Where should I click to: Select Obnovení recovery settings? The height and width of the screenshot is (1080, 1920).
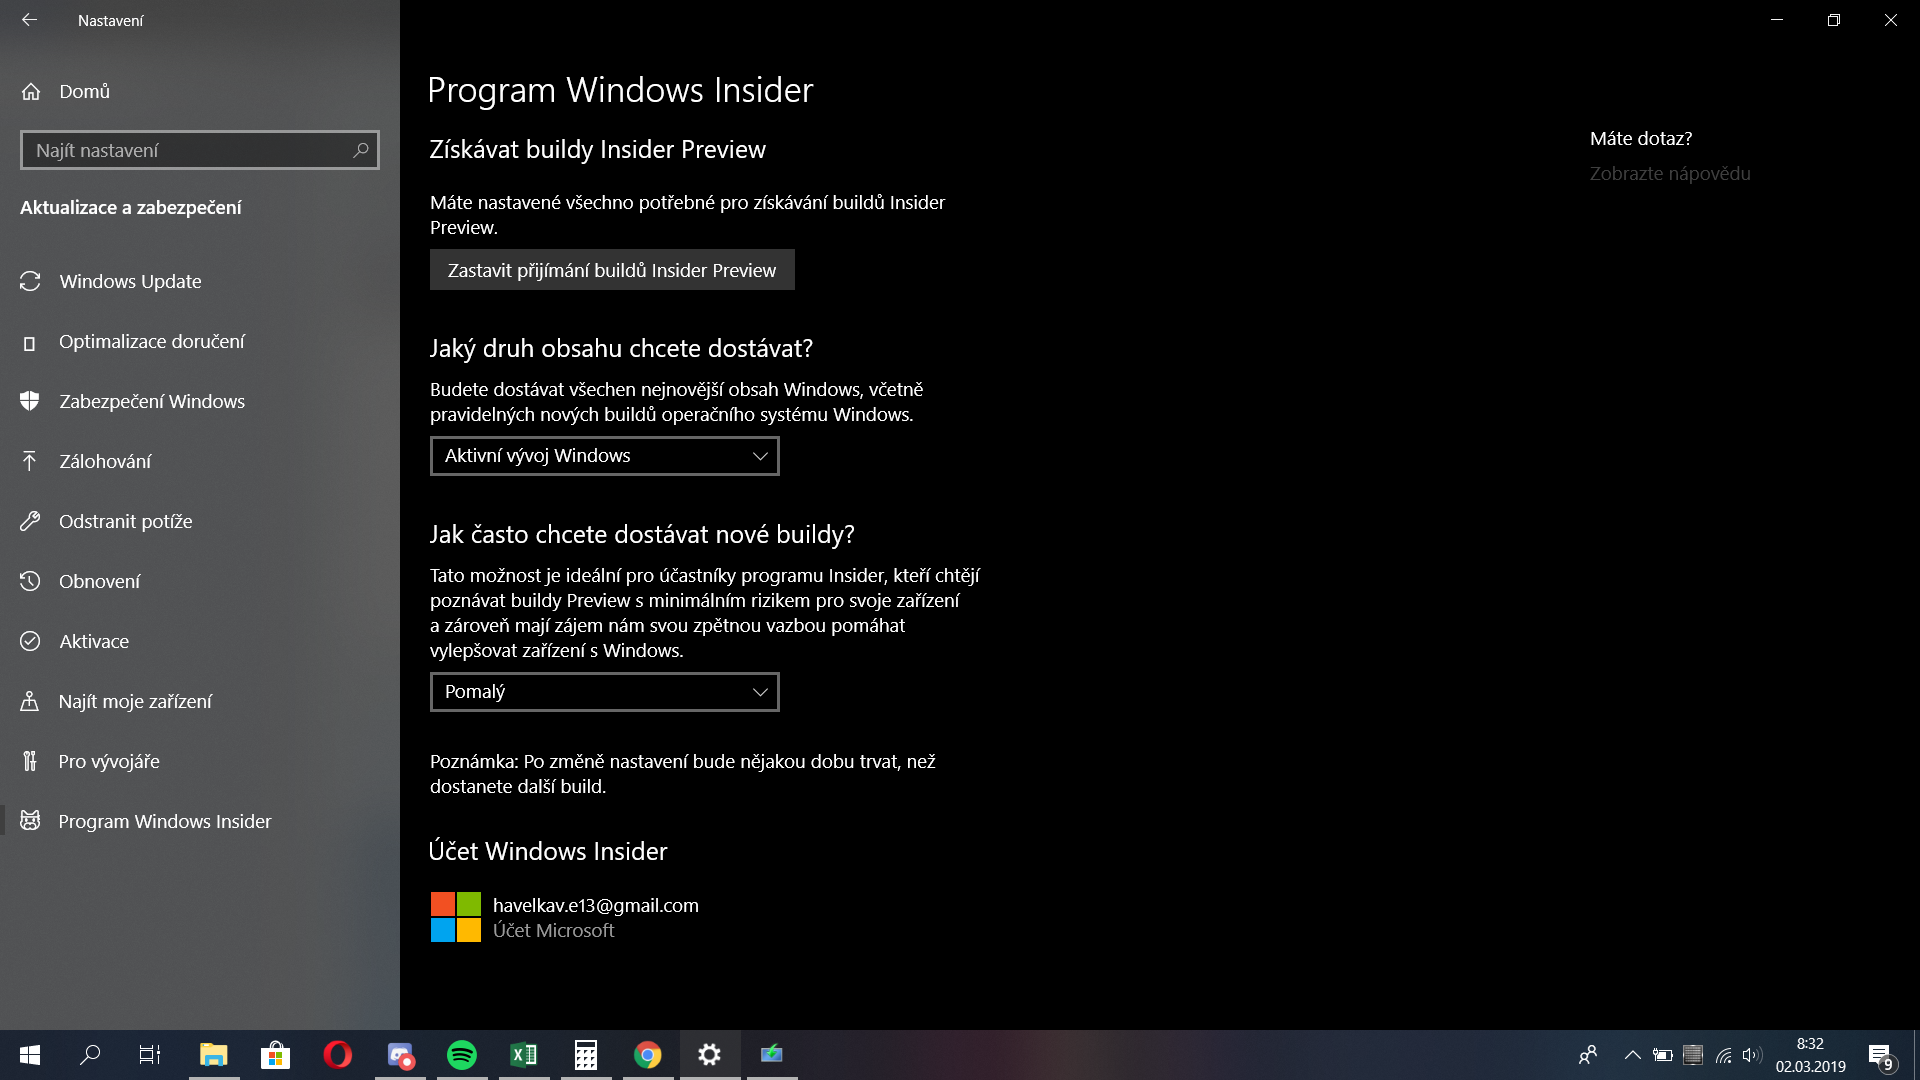pyautogui.click(x=99, y=581)
